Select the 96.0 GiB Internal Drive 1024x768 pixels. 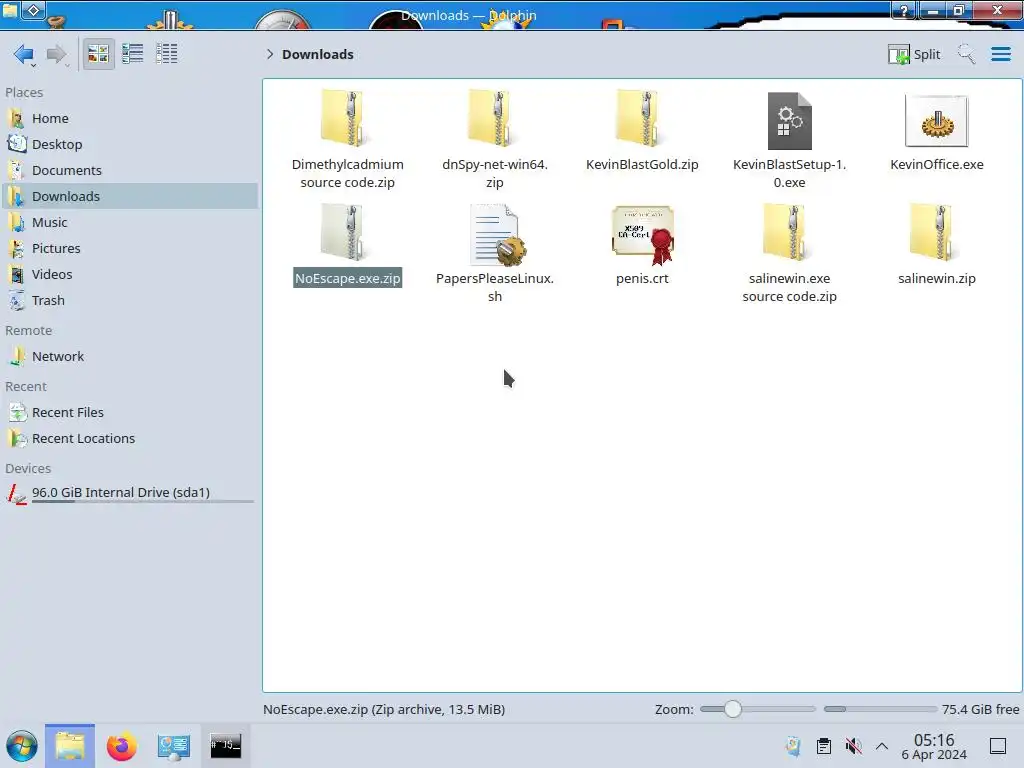[129, 494]
